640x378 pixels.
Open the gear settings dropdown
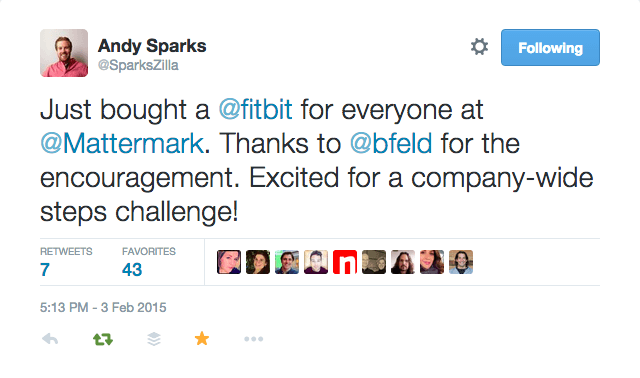click(x=479, y=47)
